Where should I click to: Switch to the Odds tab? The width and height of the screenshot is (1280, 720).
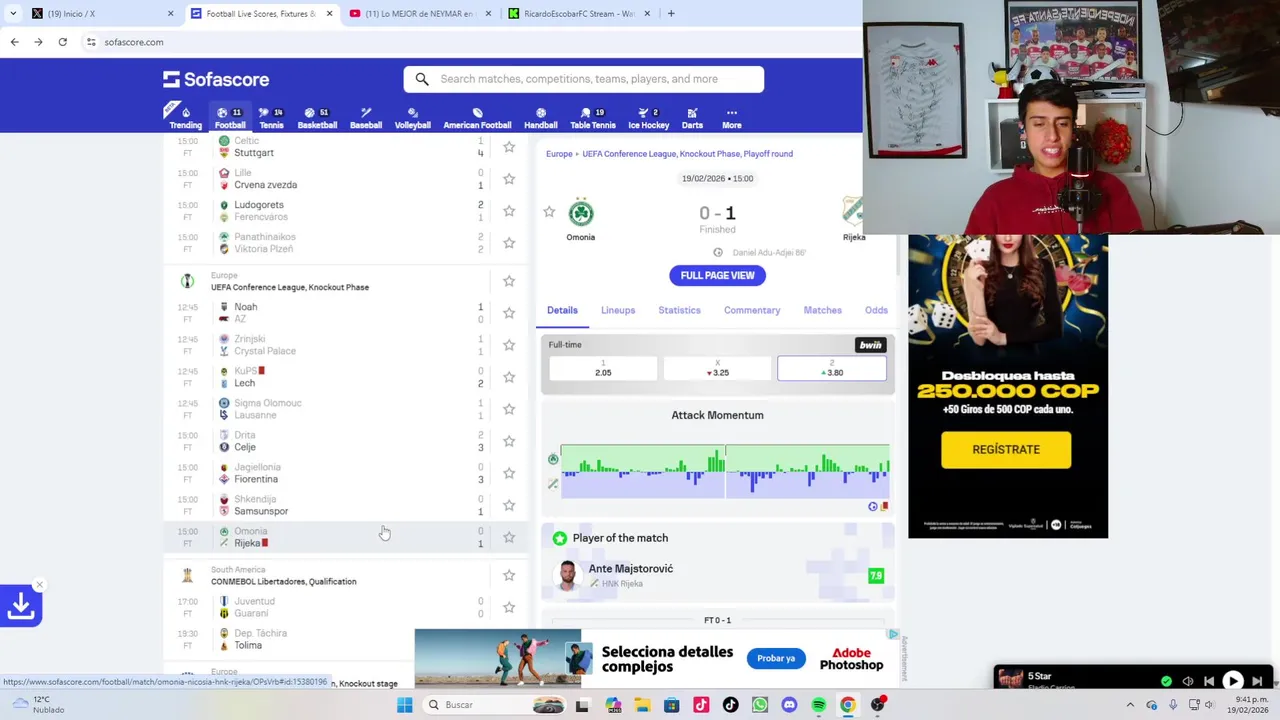pyautogui.click(x=876, y=310)
